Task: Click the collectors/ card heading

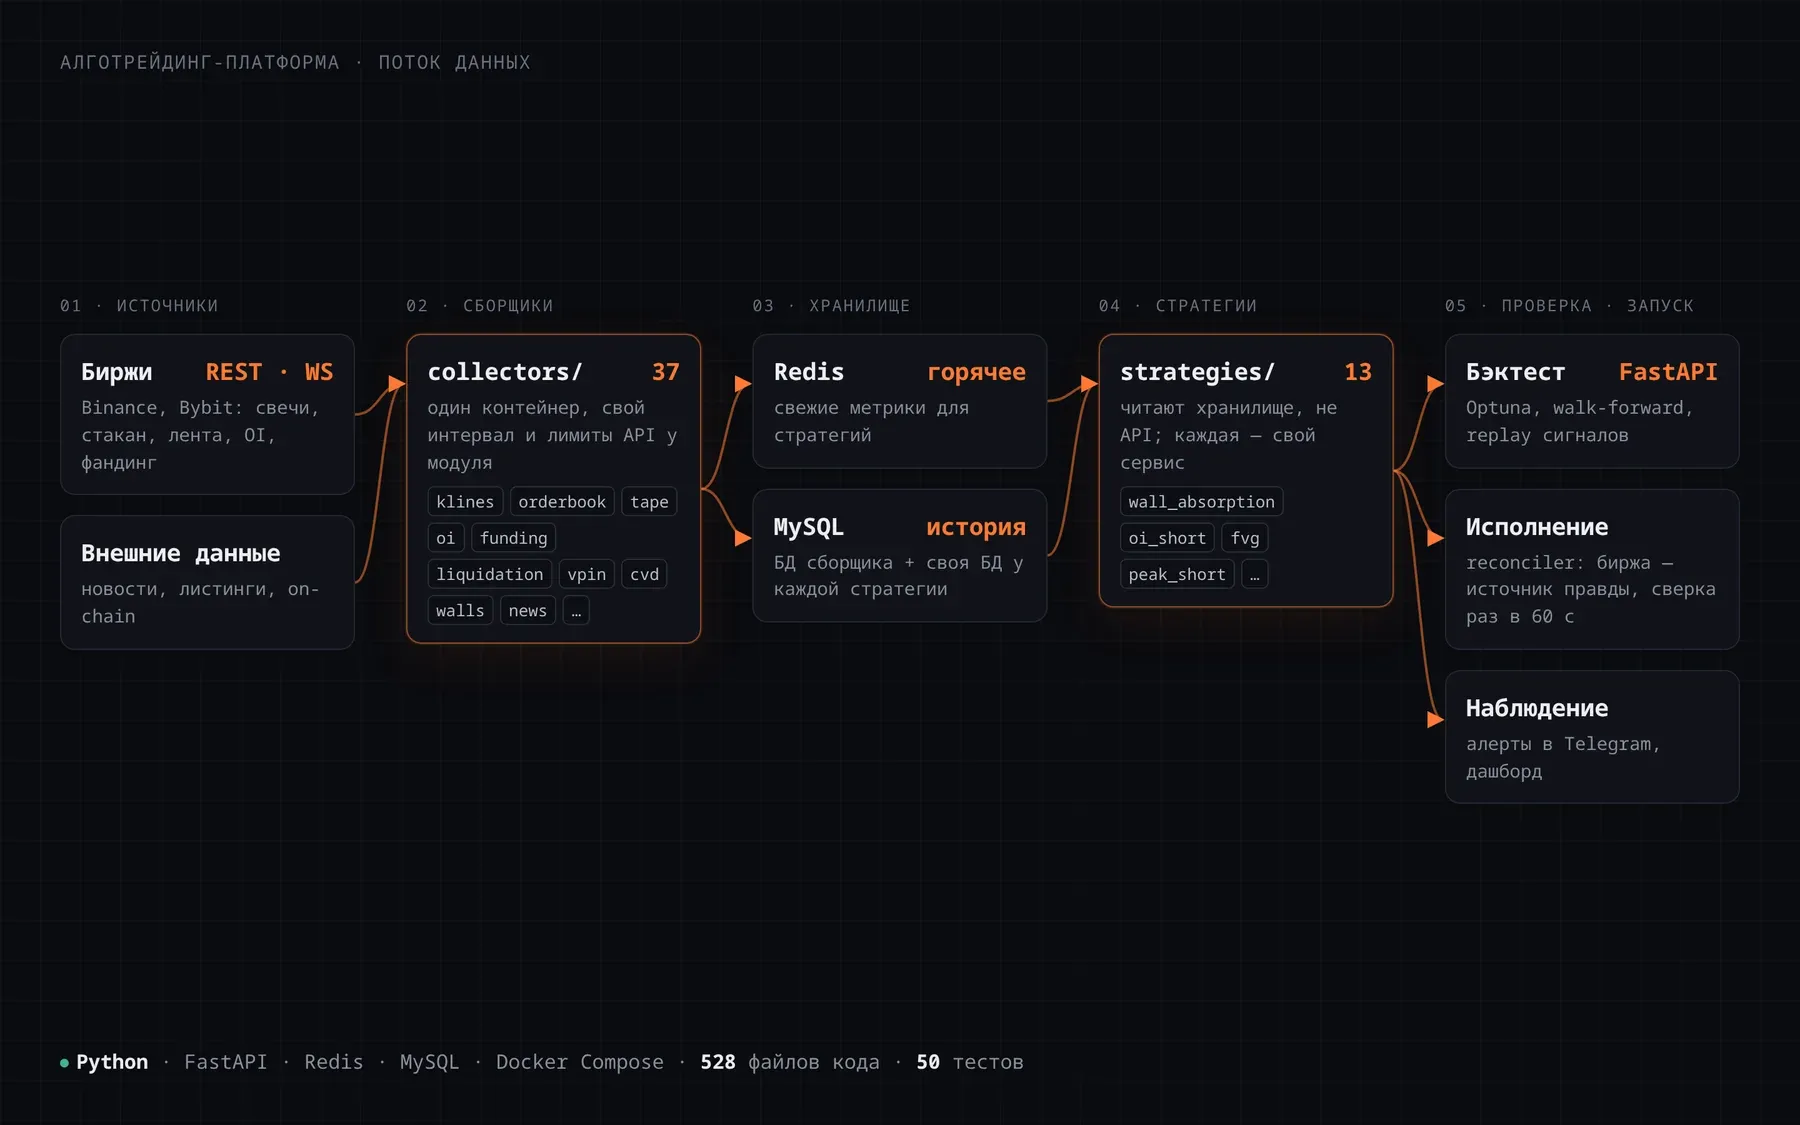Action: (505, 372)
